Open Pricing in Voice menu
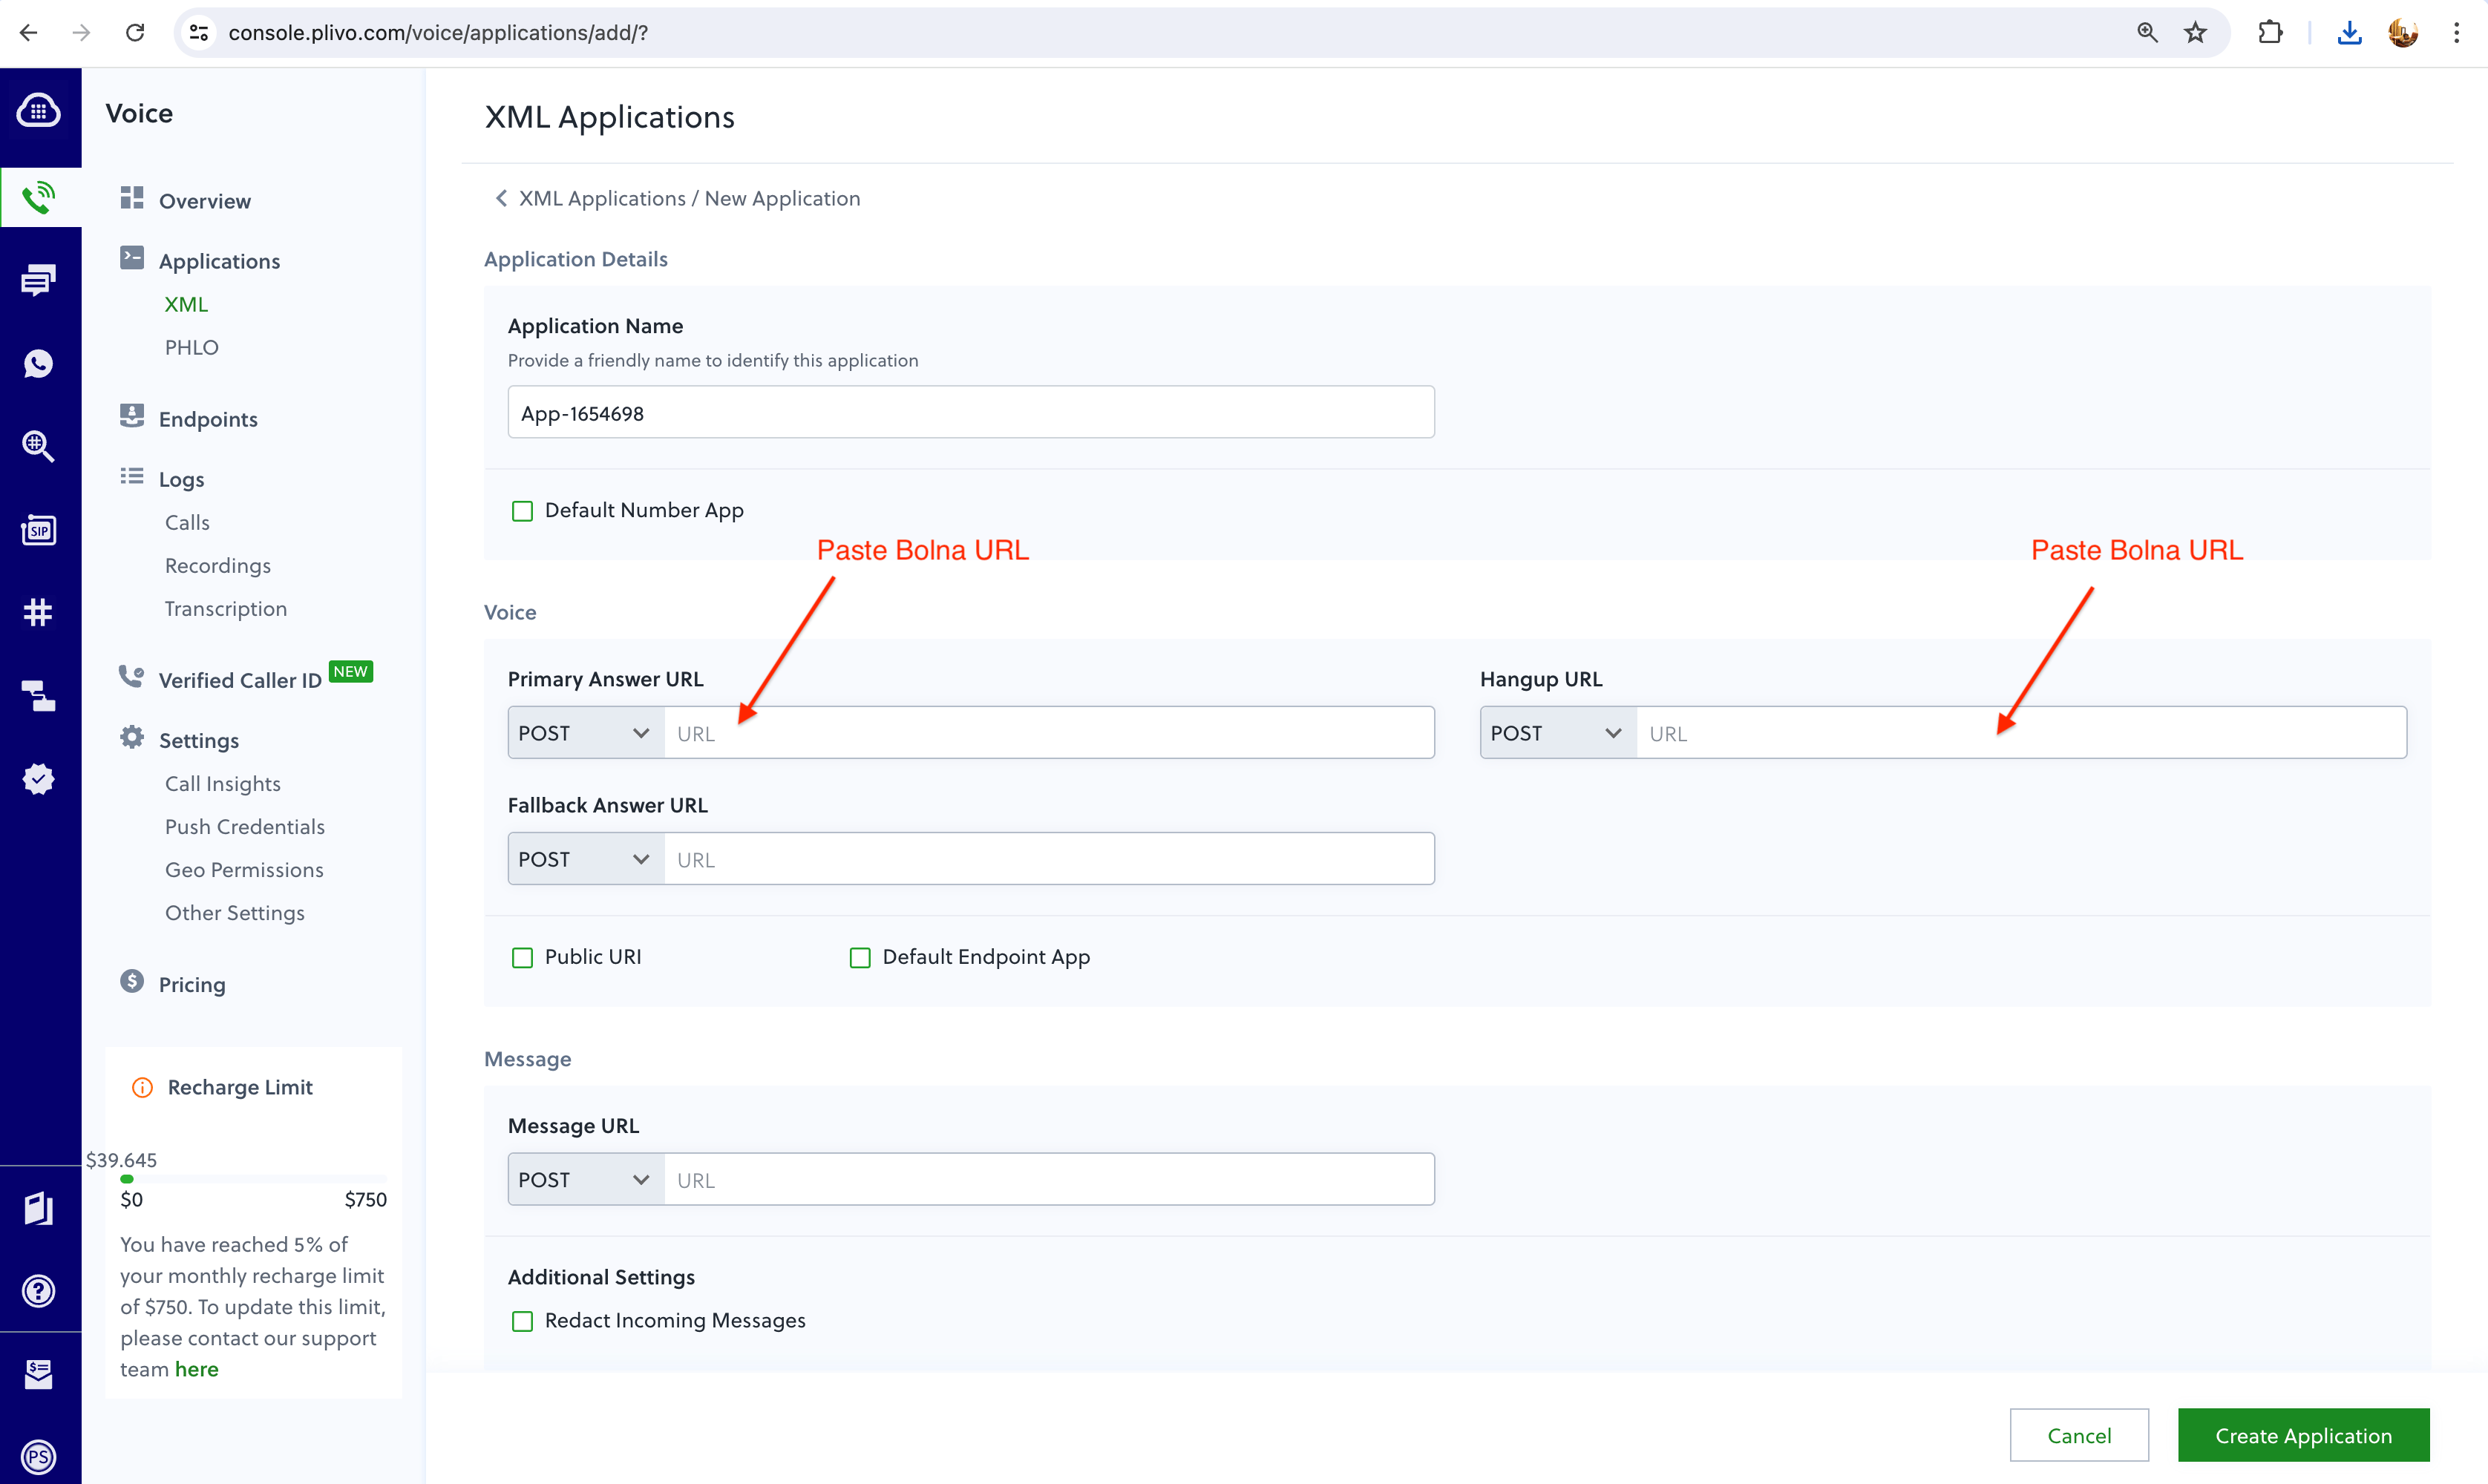 [x=192, y=984]
